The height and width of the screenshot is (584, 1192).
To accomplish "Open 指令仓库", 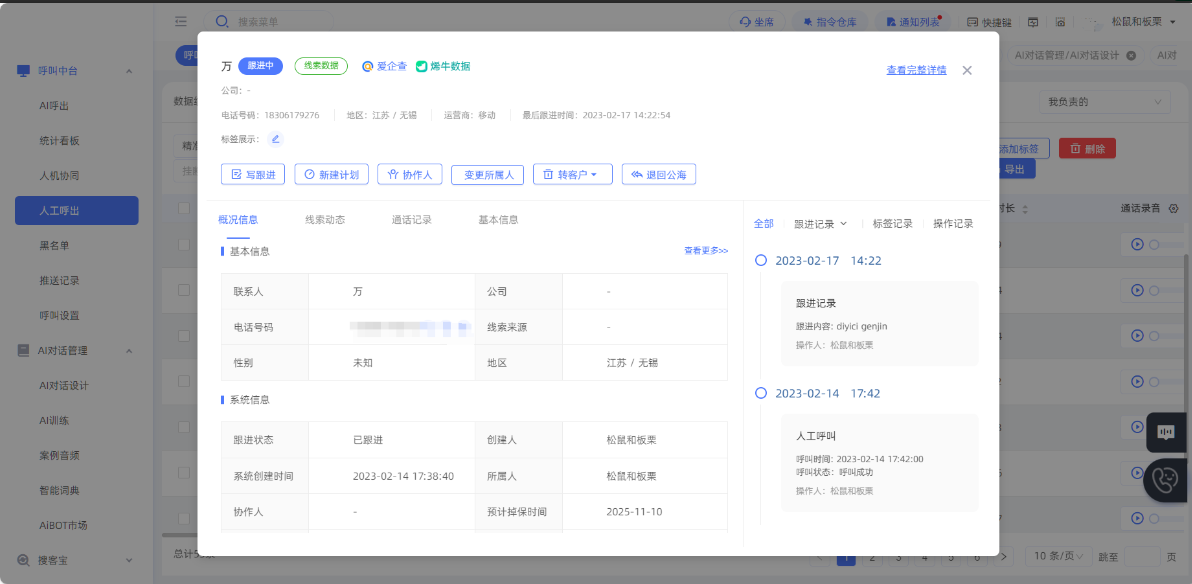I will [x=829, y=22].
